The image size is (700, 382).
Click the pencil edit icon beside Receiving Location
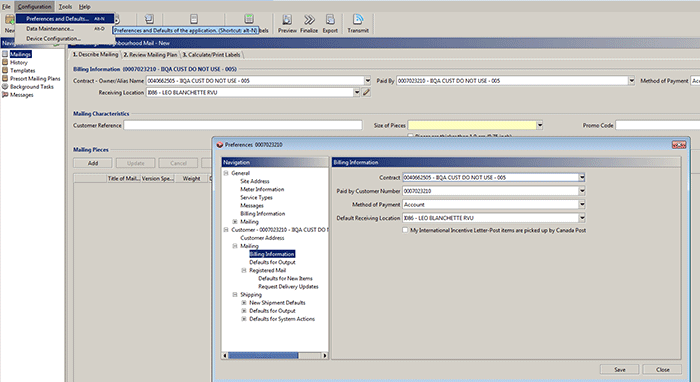click(366, 92)
